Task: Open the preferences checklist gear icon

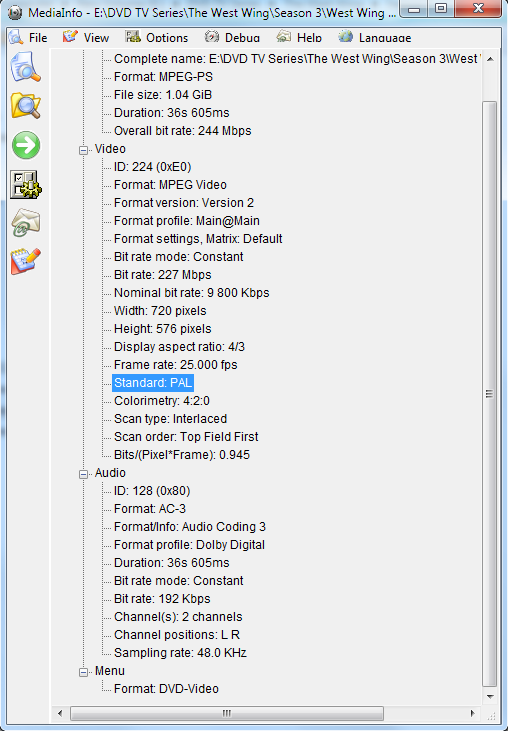Action: pyautogui.click(x=26, y=184)
